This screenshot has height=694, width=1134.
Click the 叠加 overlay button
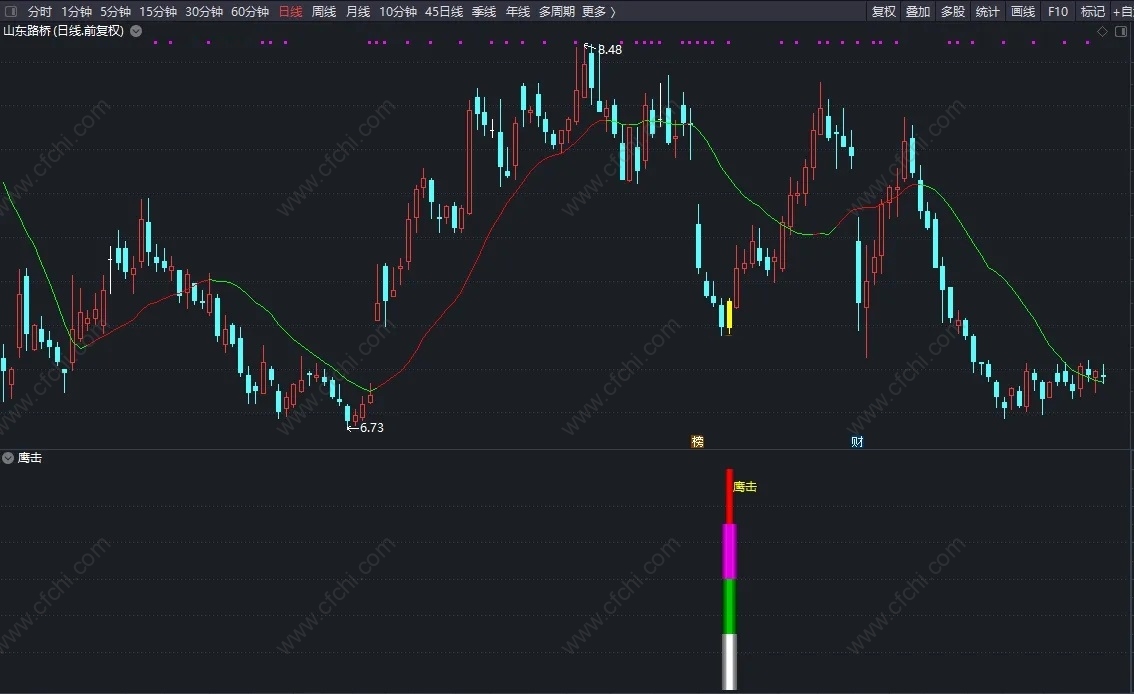(x=918, y=12)
